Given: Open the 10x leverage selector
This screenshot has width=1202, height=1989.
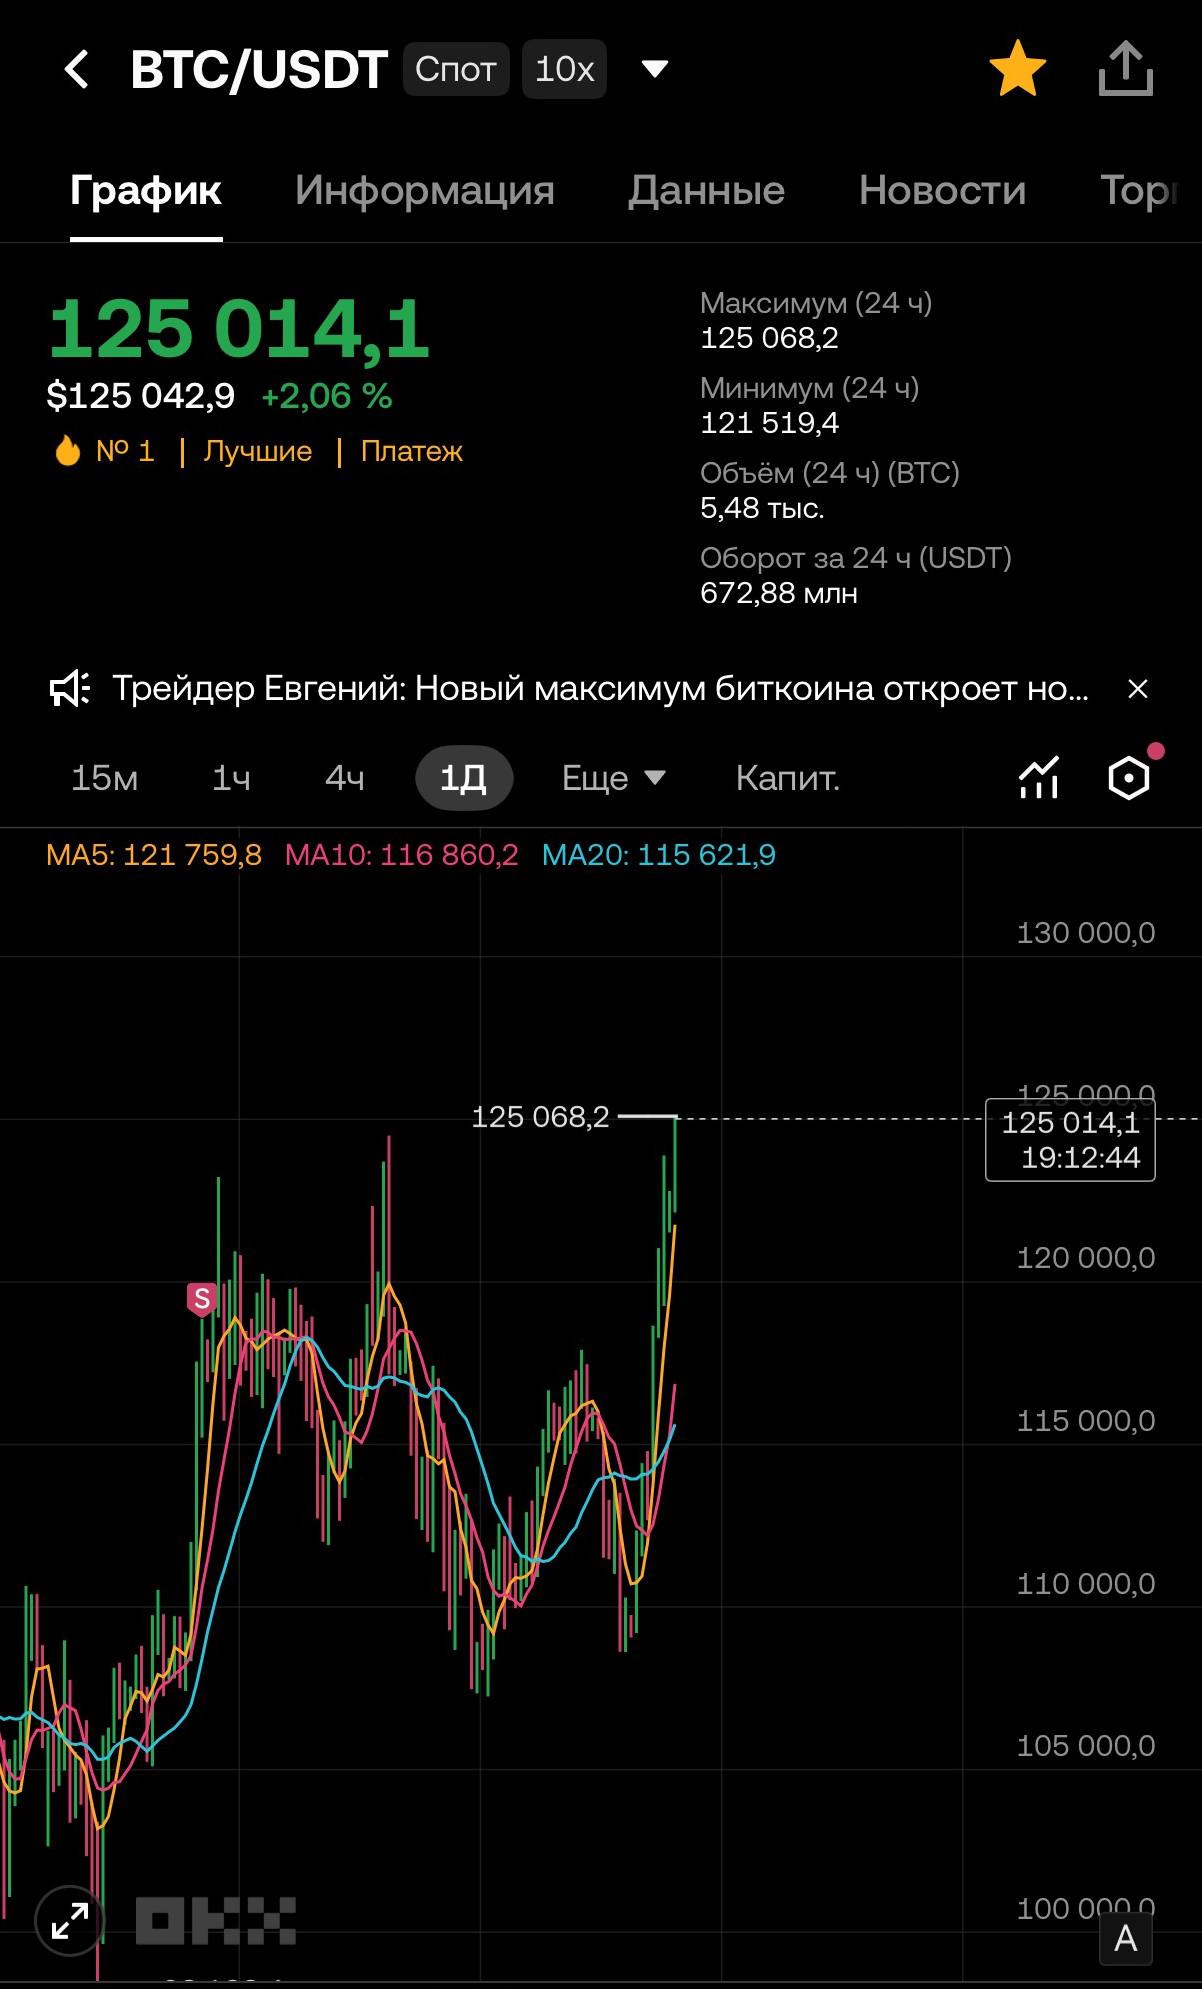Looking at the screenshot, I should tap(564, 69).
